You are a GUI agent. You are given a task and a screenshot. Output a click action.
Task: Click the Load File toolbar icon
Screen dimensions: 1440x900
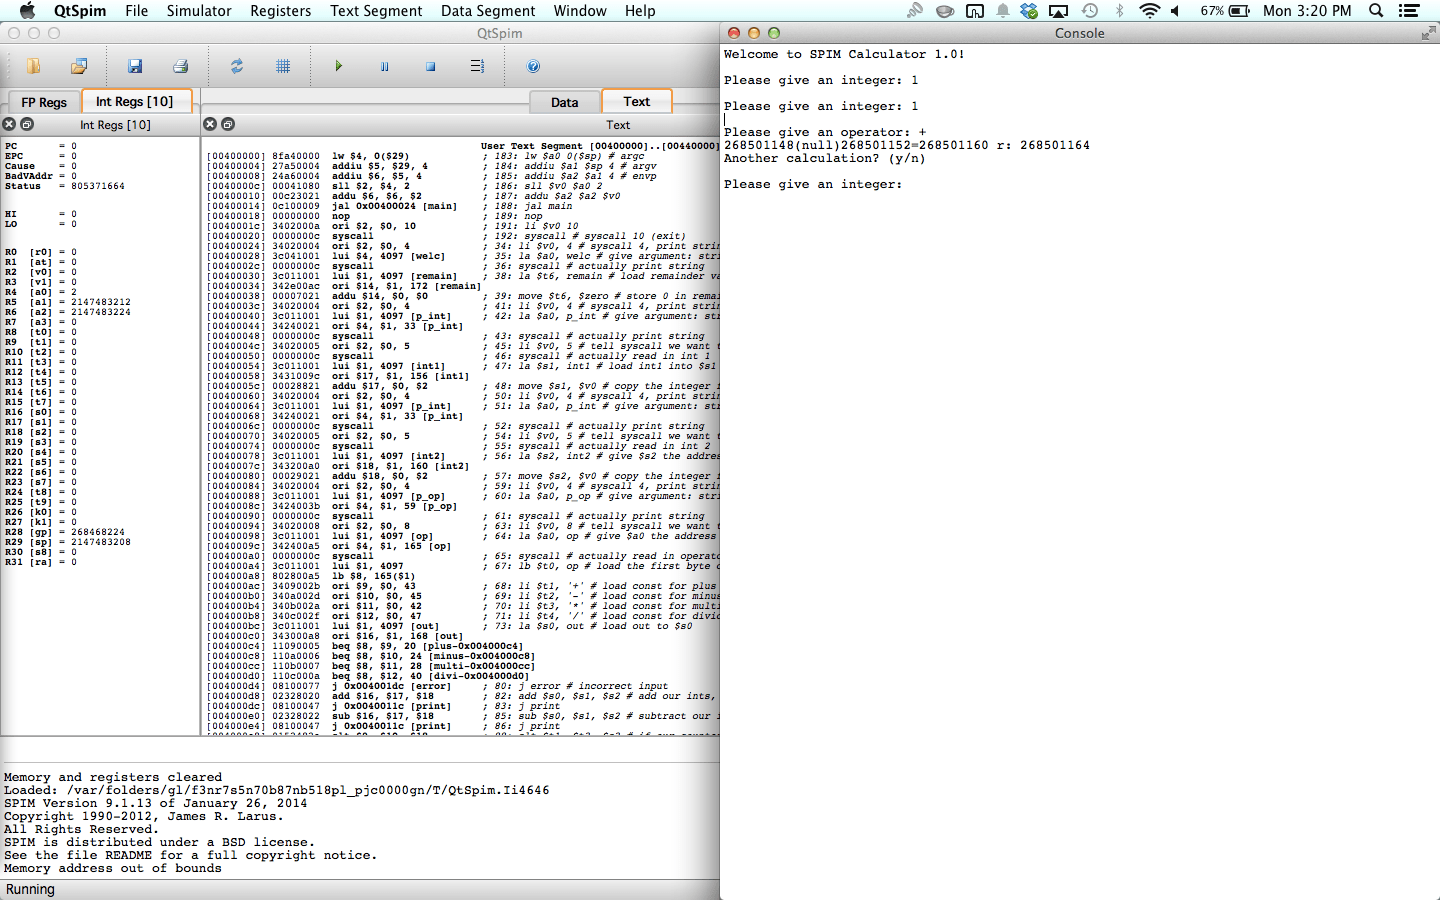point(33,66)
